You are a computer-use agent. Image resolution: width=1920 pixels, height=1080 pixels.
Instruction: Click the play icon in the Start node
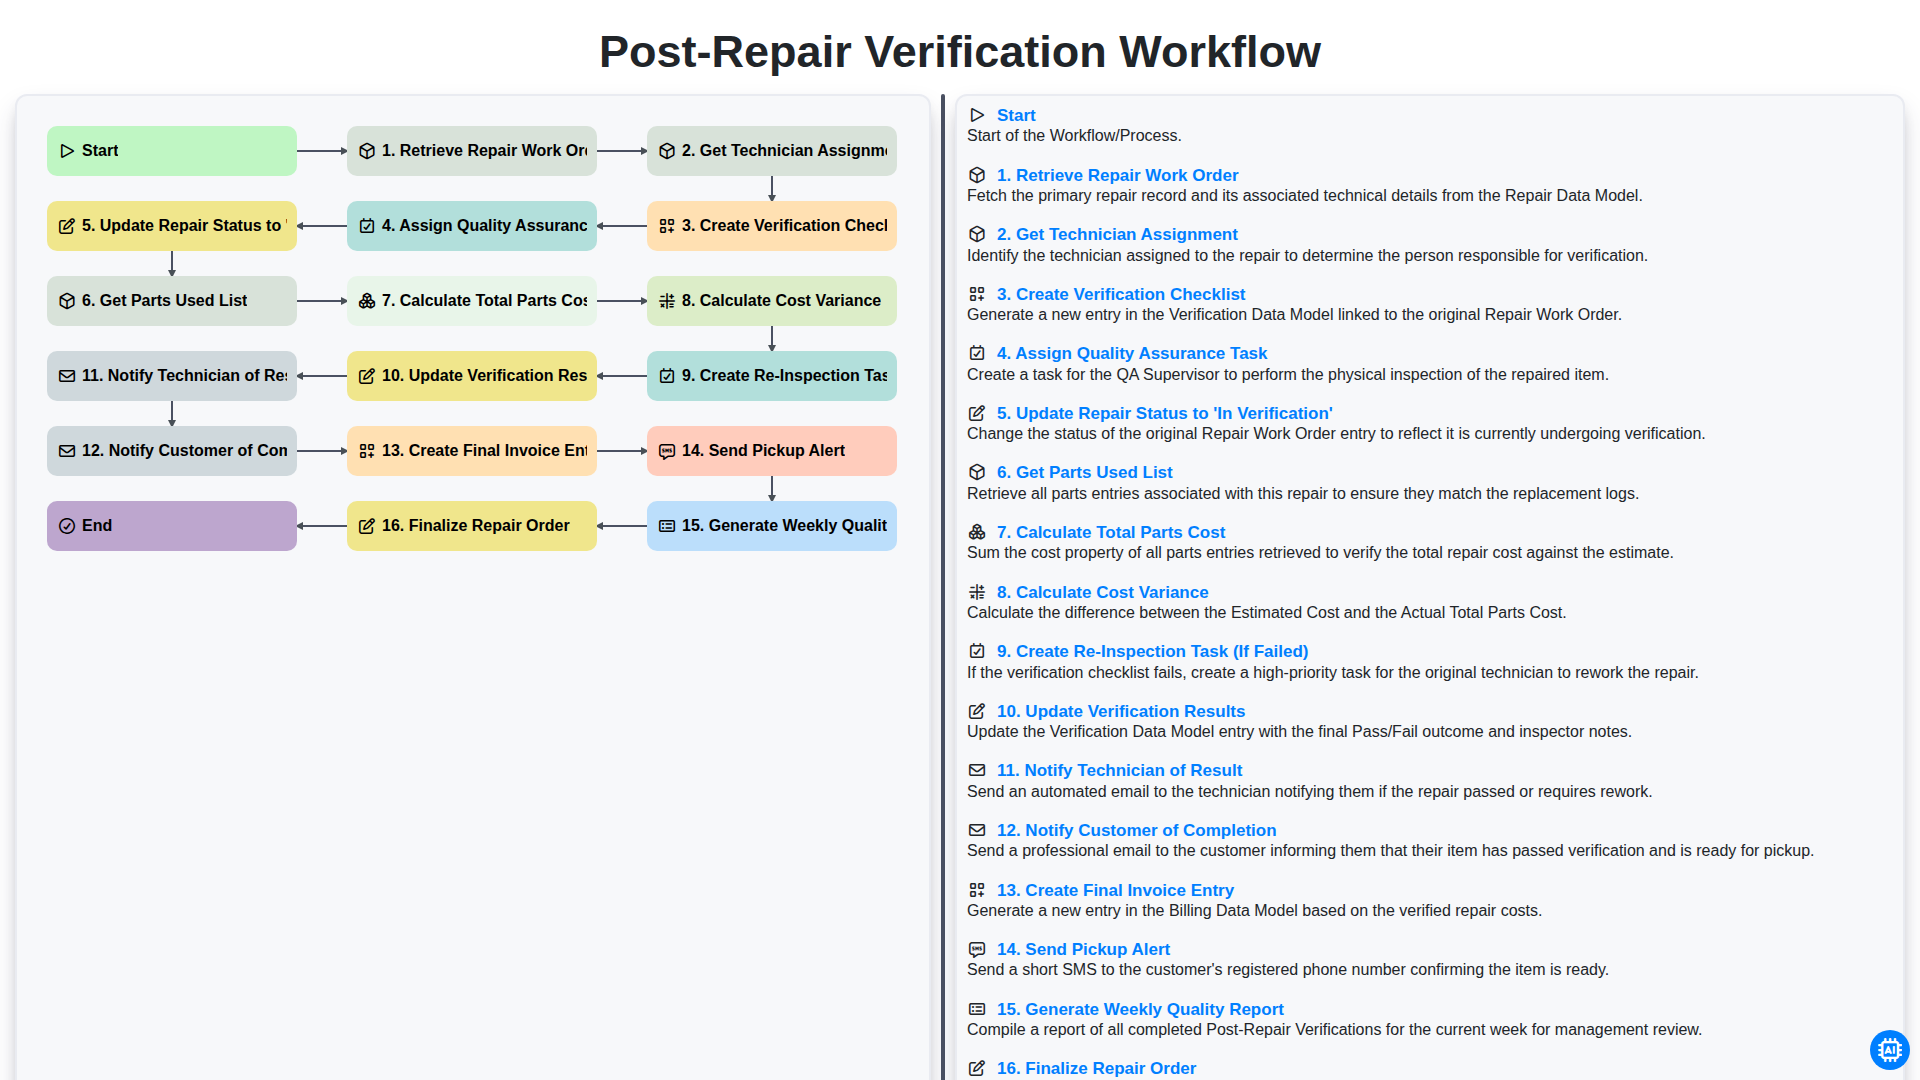tap(67, 151)
